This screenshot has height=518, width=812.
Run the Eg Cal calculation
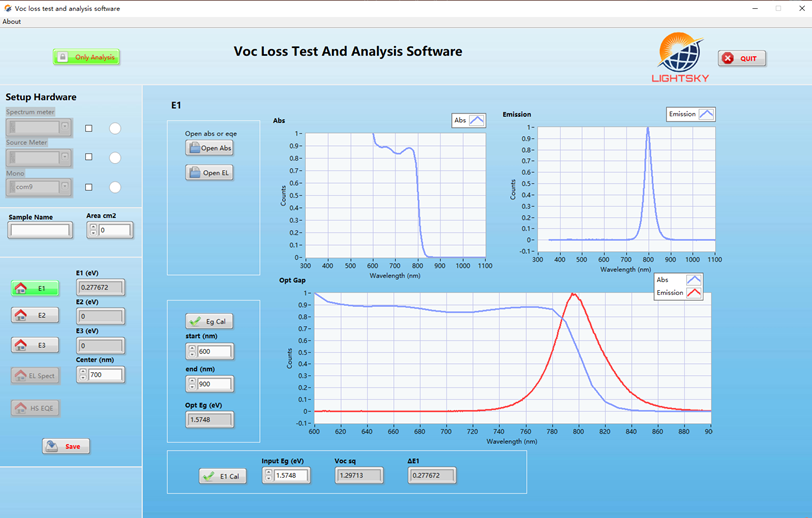209,321
